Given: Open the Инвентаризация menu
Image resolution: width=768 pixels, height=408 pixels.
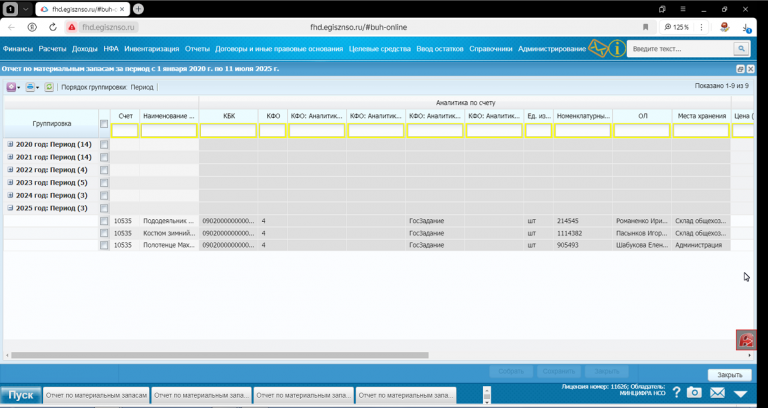Looking at the screenshot, I should tap(152, 49).
